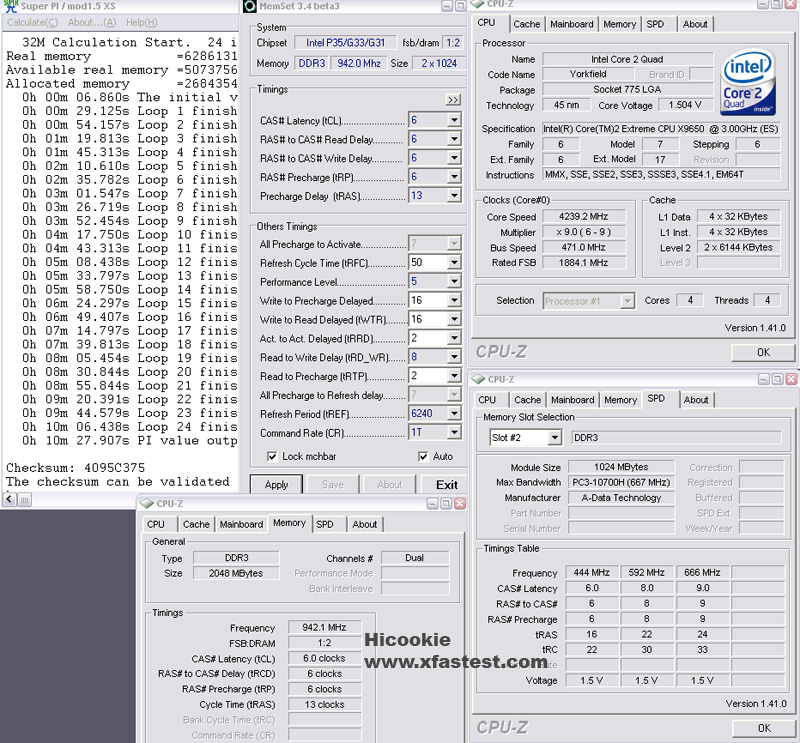Click the MemSet title bar icon

[249, 6]
